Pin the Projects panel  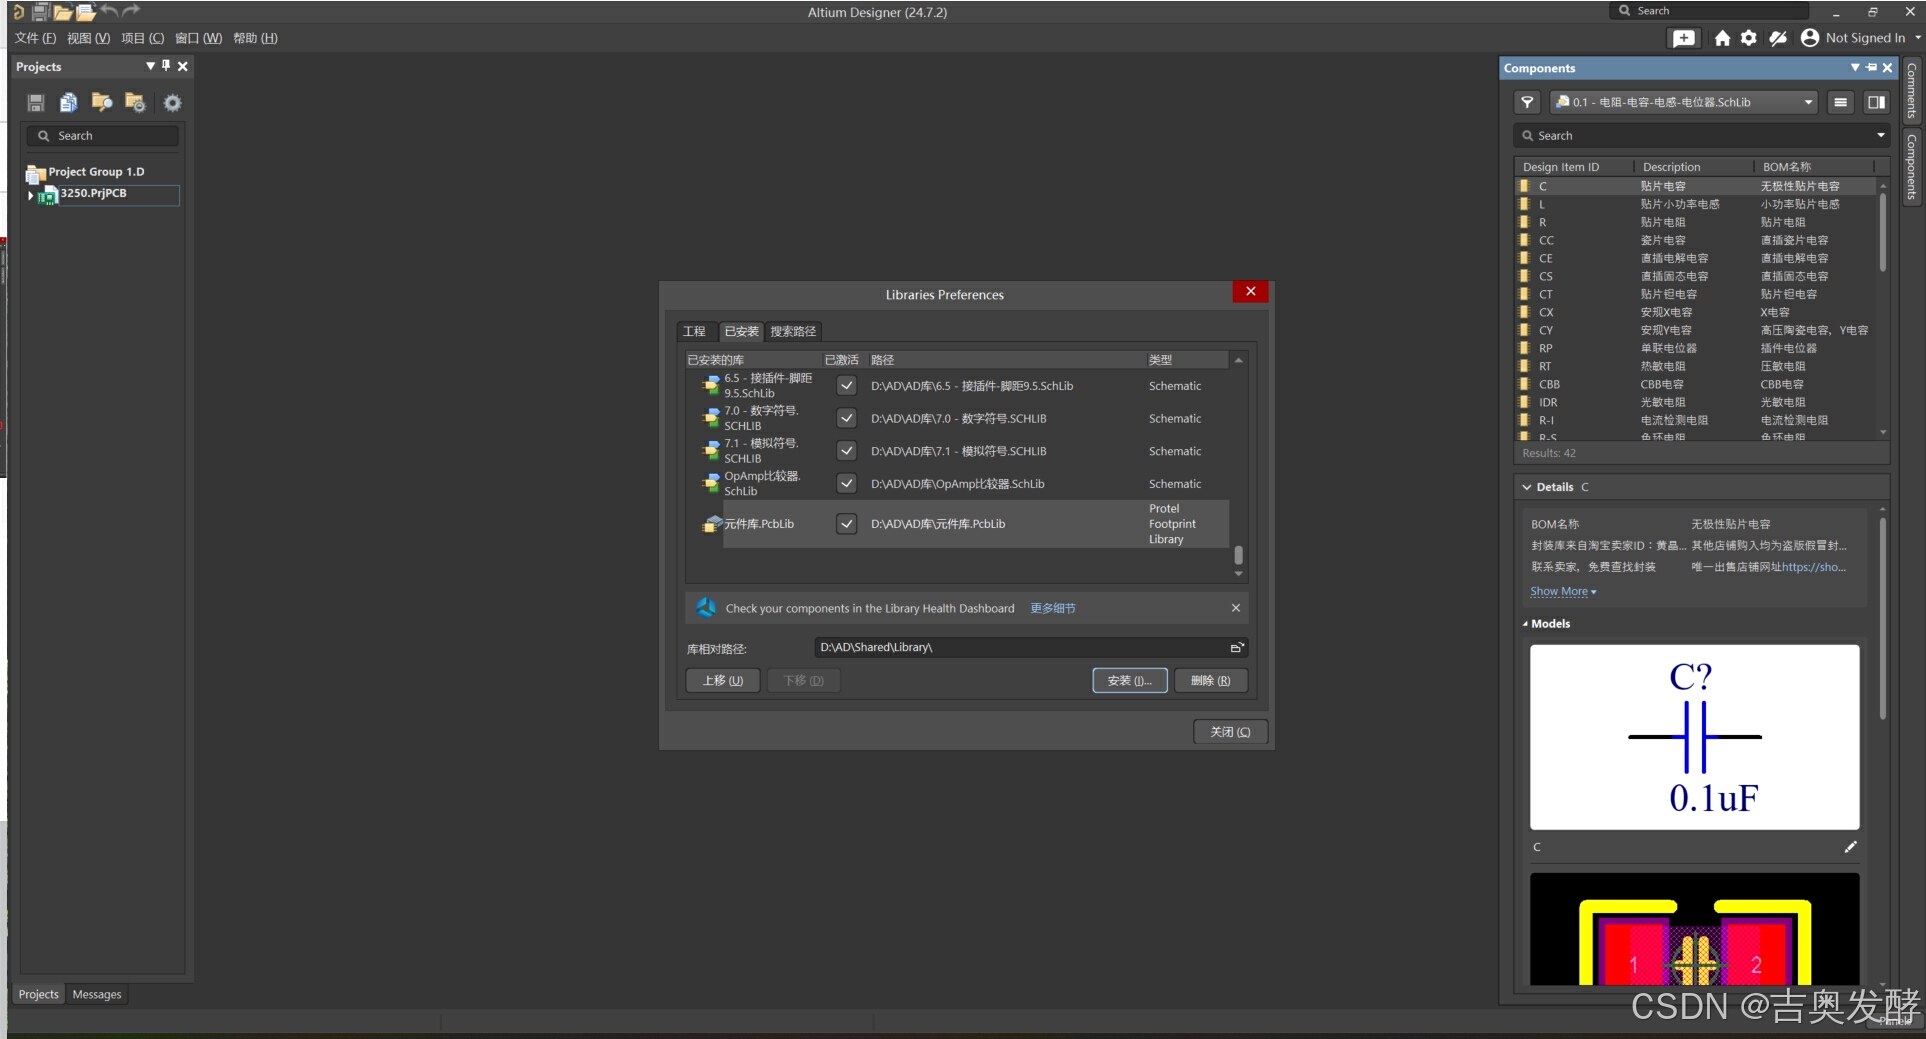[166, 66]
